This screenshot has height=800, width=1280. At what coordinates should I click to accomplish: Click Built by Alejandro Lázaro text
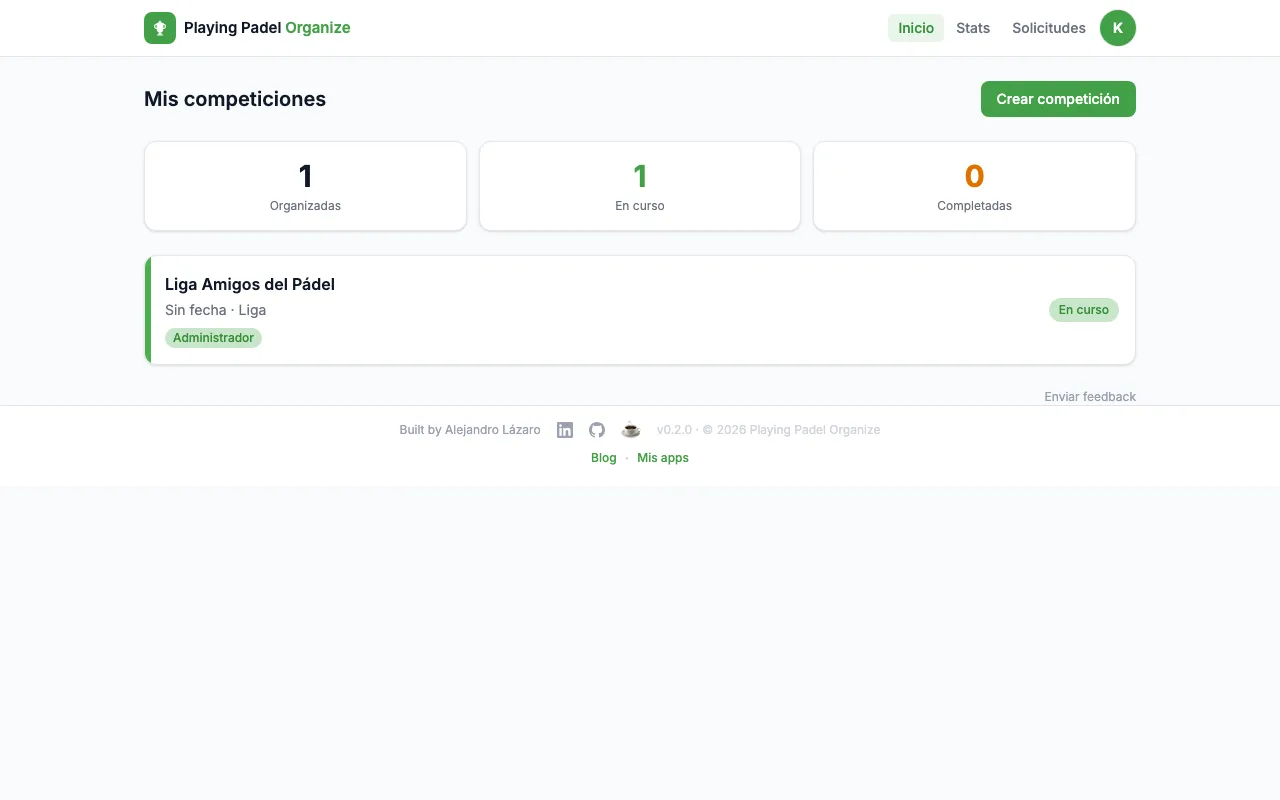tap(470, 430)
